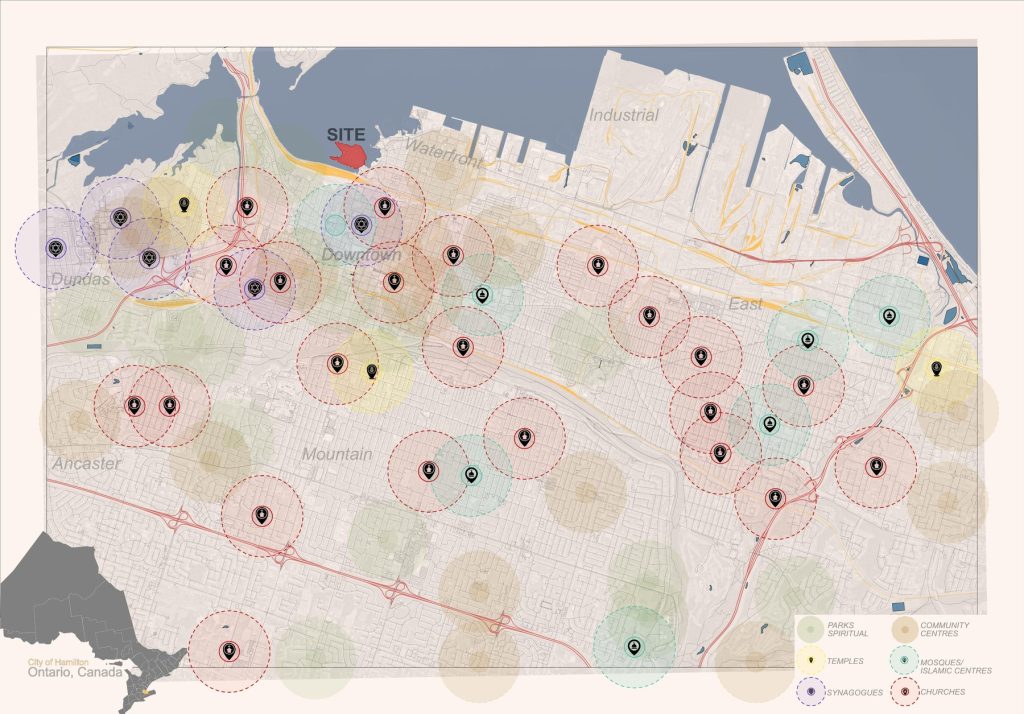Click the mosque marker east of Mountain label
This screenshot has height=714, width=1024.
click(472, 475)
